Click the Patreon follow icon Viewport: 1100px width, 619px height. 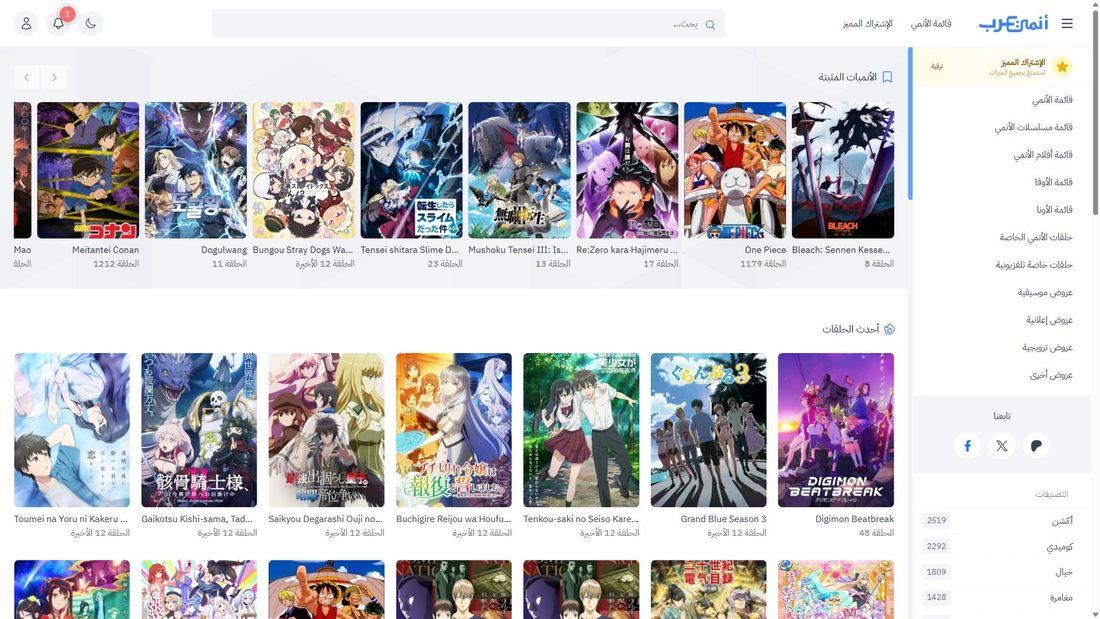(x=1036, y=446)
